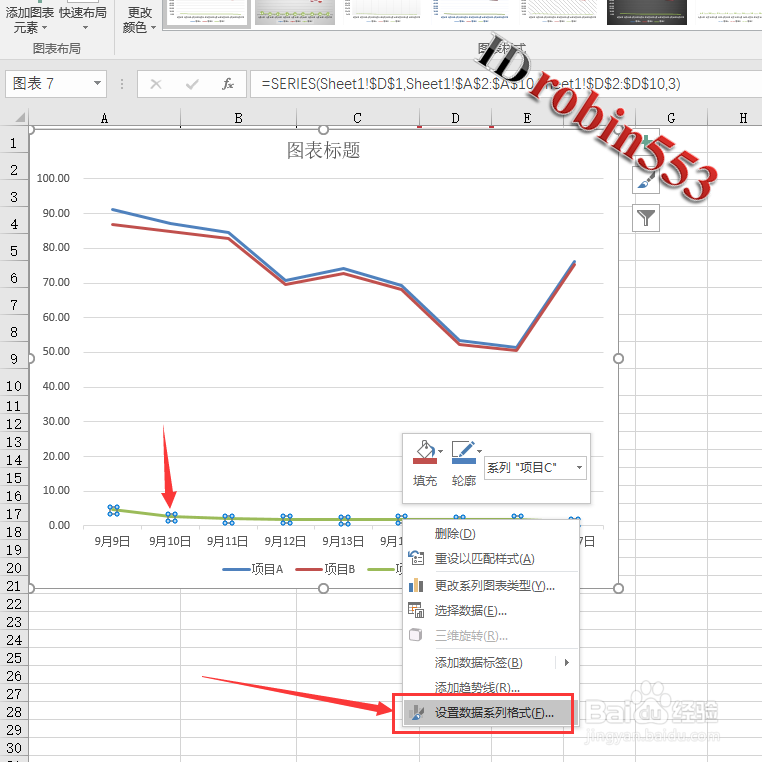762x762 pixels.
Task: Click the 项目B legend entry
Action: pos(325,569)
